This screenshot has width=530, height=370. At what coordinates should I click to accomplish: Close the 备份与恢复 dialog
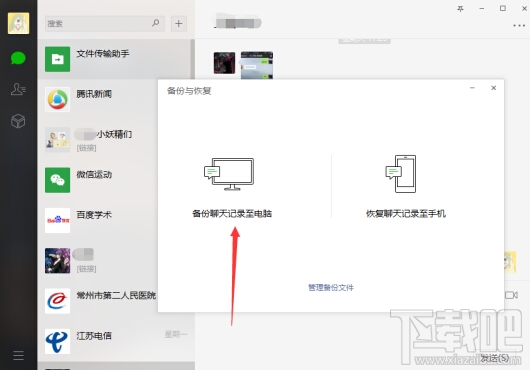pyautogui.click(x=493, y=88)
